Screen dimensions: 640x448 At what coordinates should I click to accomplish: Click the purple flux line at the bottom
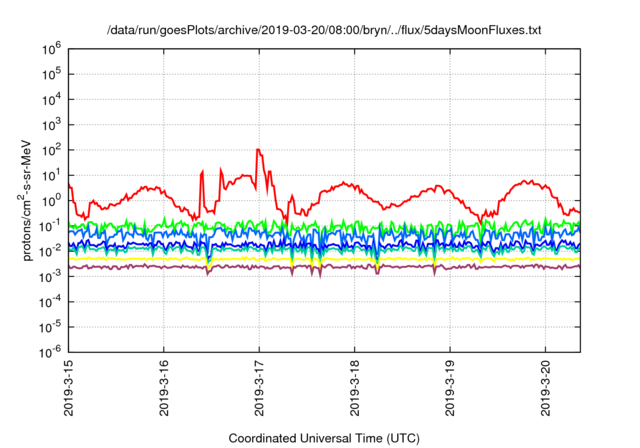(x=324, y=267)
